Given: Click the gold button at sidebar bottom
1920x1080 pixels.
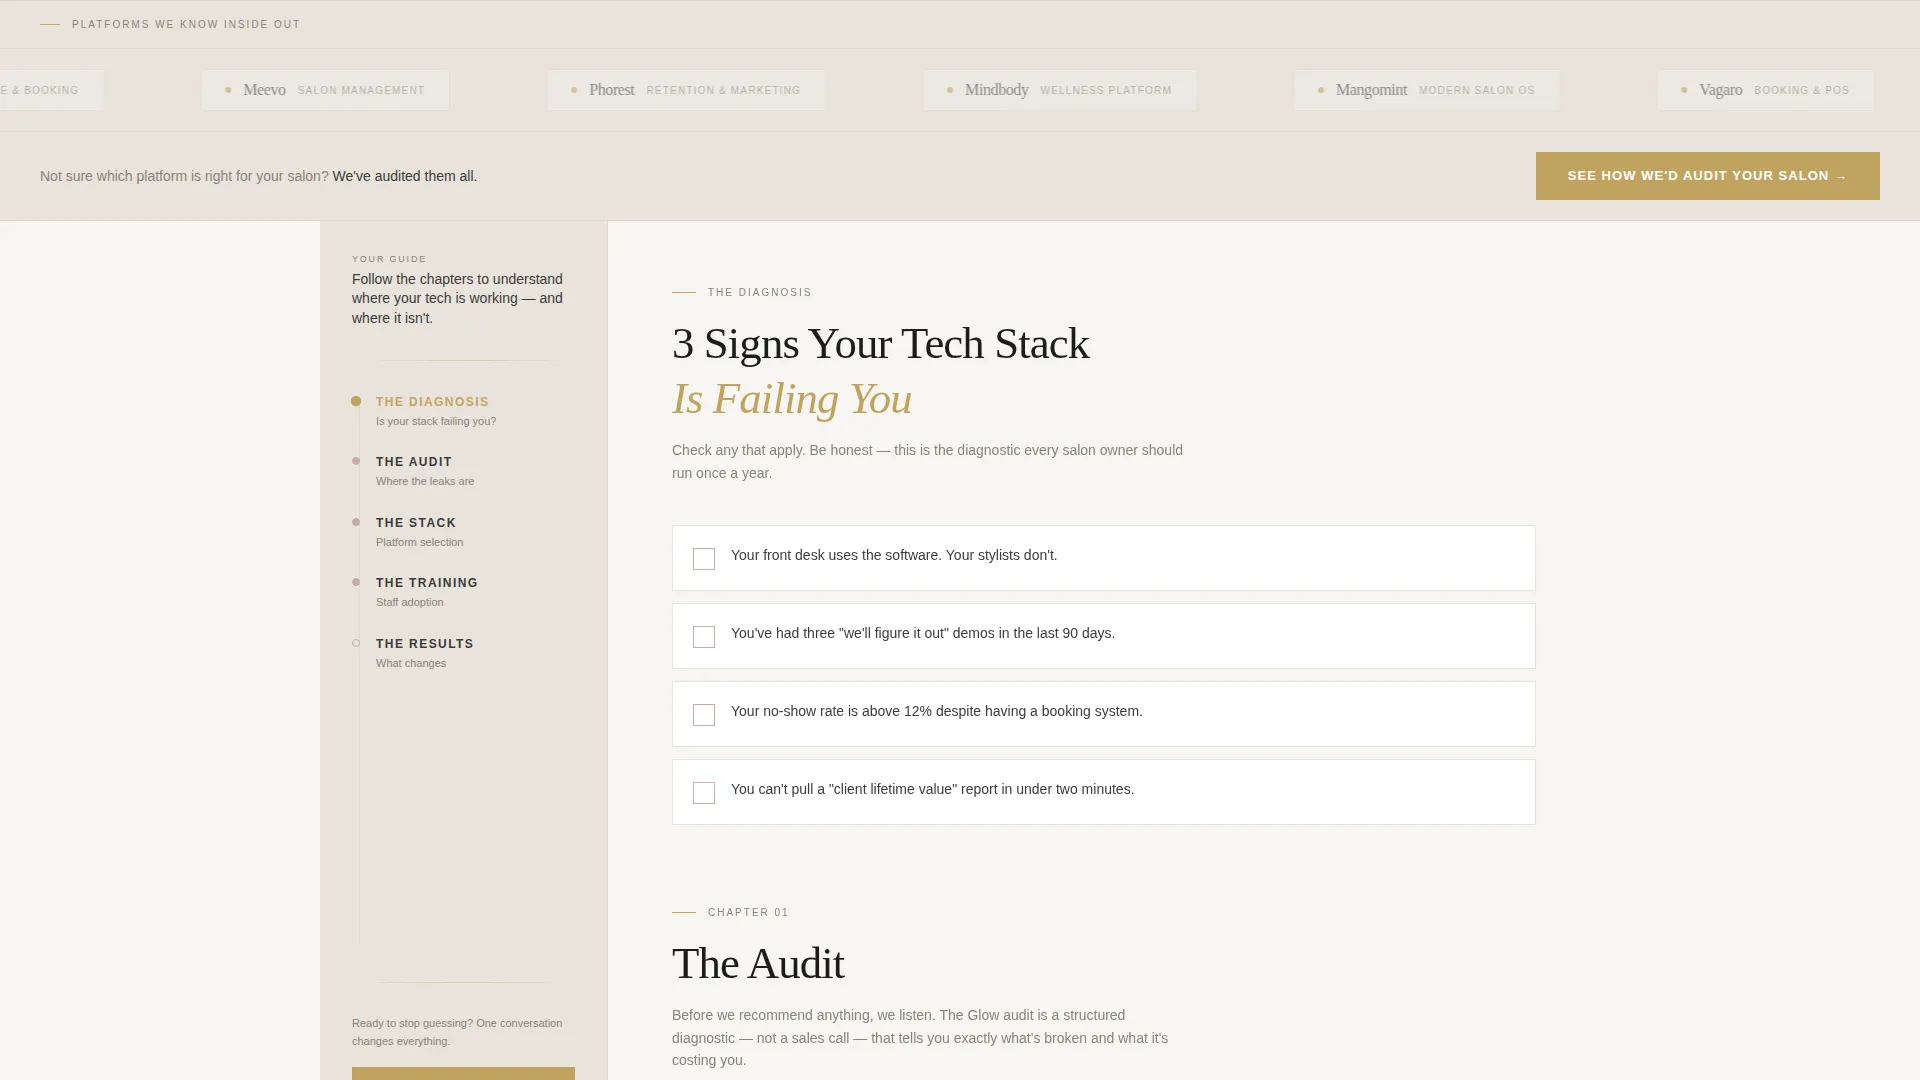Looking at the screenshot, I should point(463,1074).
